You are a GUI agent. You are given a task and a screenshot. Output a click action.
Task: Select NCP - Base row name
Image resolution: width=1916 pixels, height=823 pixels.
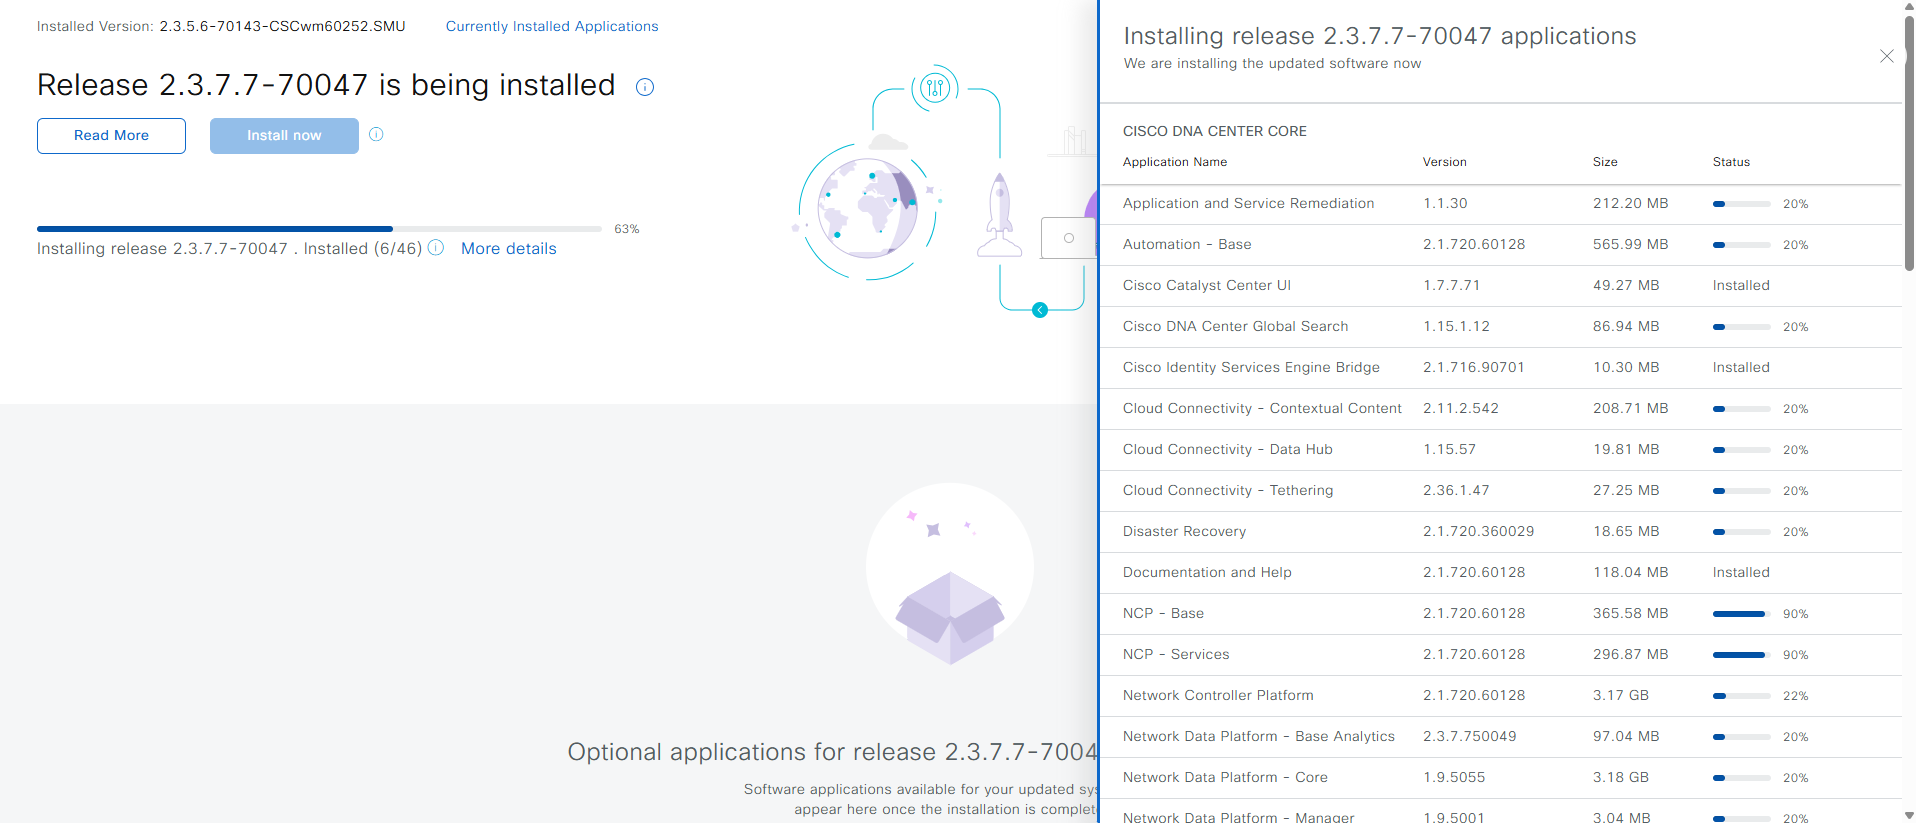(1163, 613)
